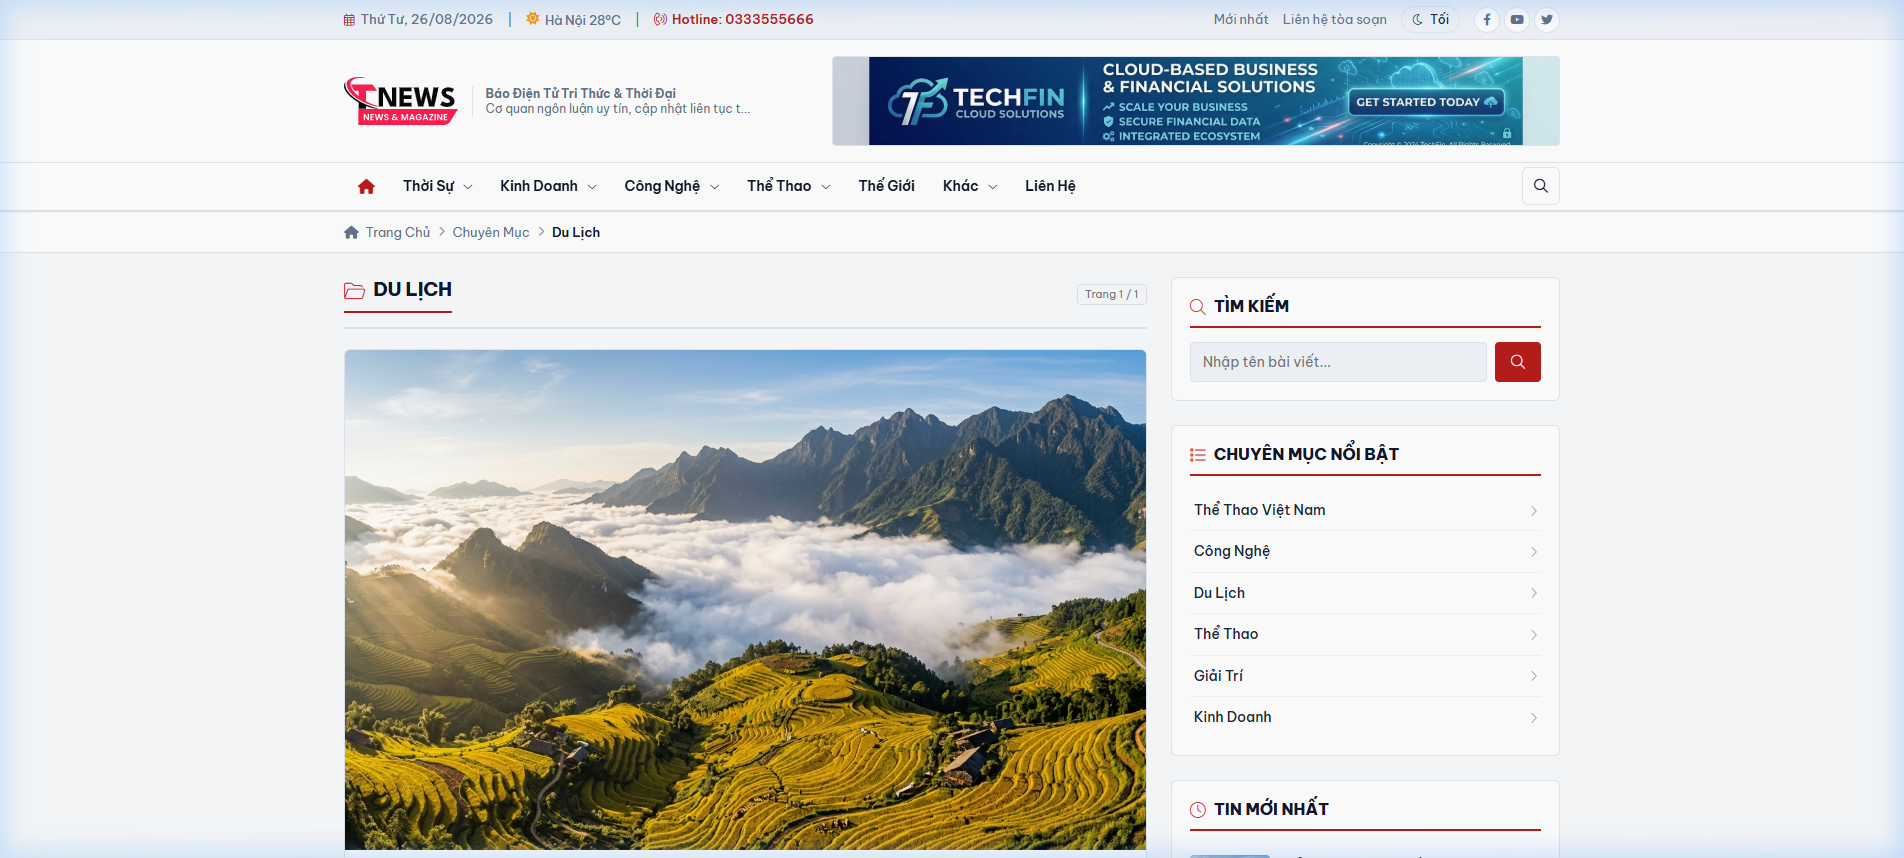Open the Facebook social icon
The height and width of the screenshot is (858, 1904).
coord(1487,20)
